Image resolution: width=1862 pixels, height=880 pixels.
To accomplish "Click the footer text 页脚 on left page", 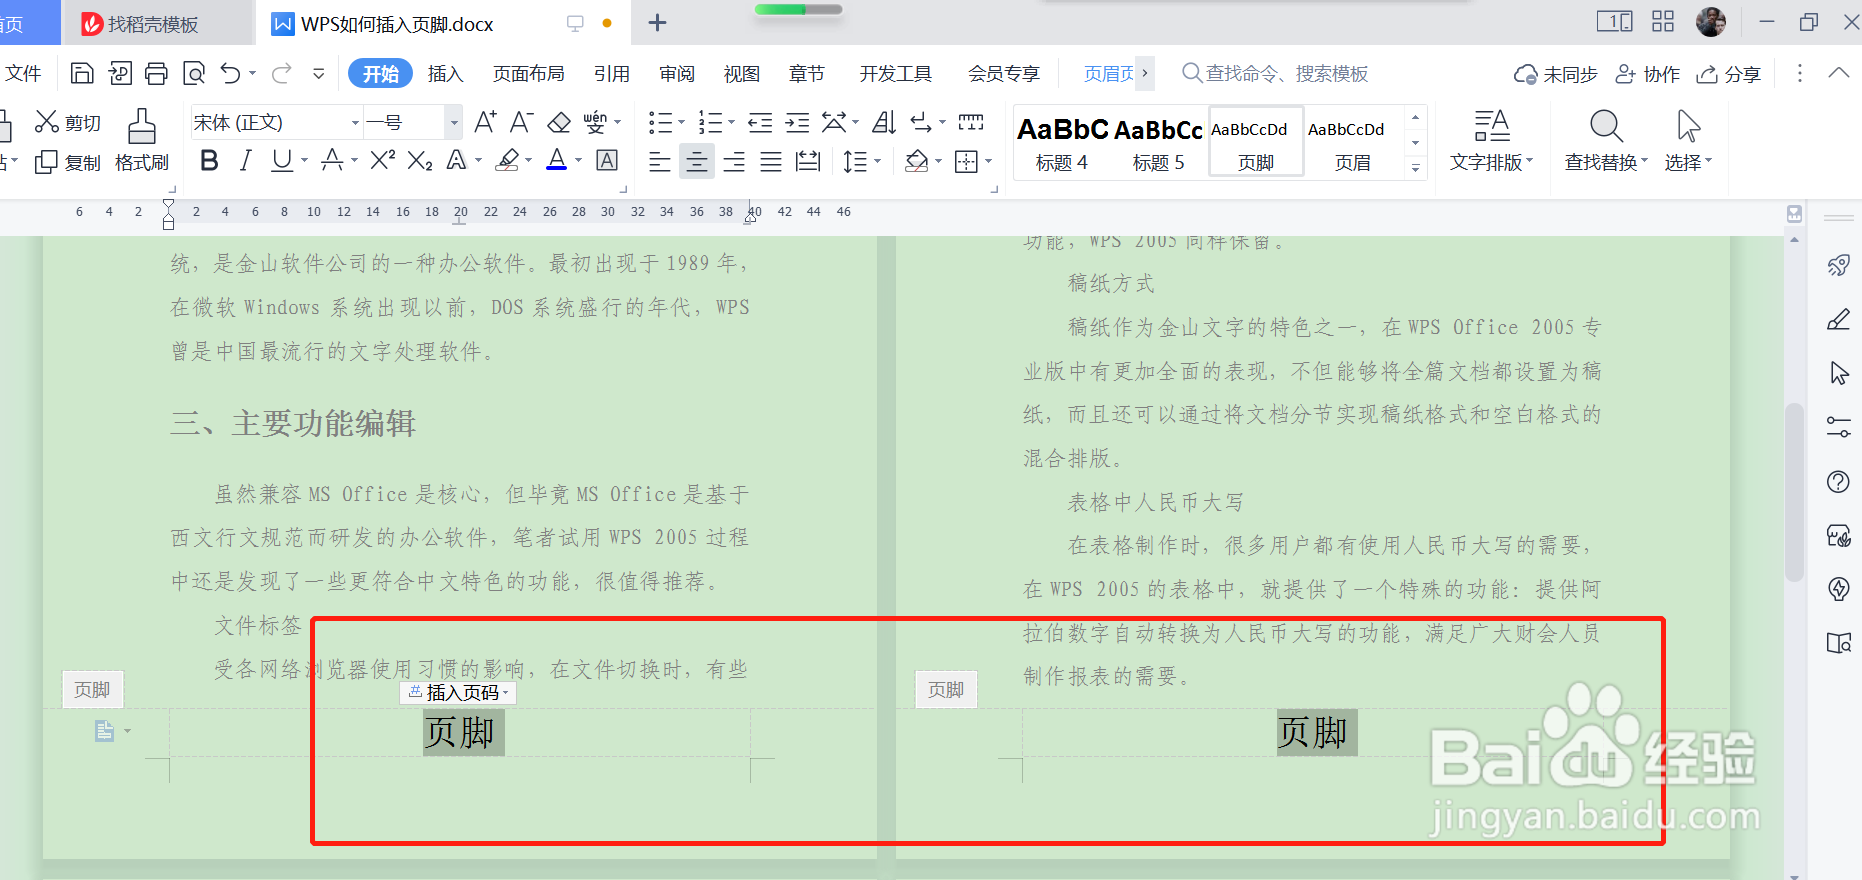I will tap(460, 732).
